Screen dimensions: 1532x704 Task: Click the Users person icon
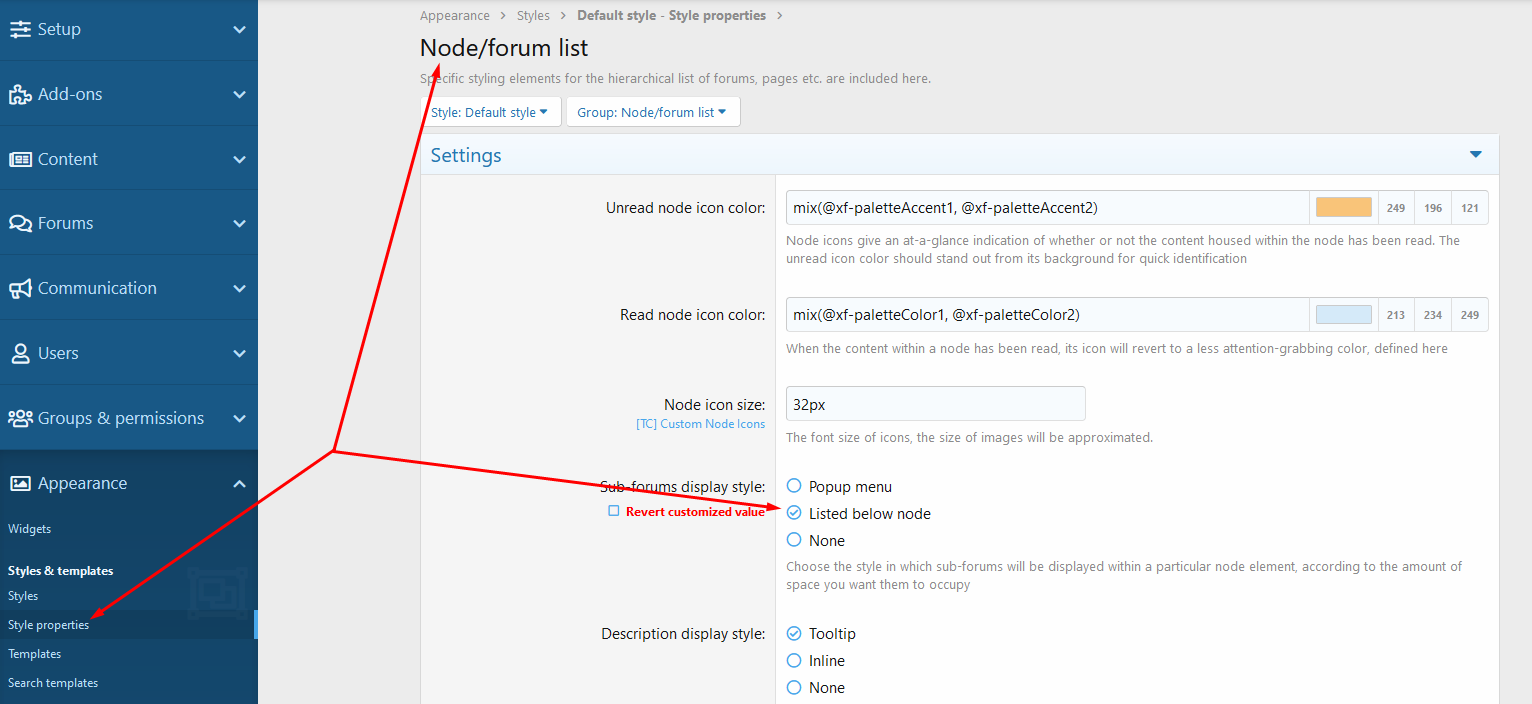coord(20,353)
